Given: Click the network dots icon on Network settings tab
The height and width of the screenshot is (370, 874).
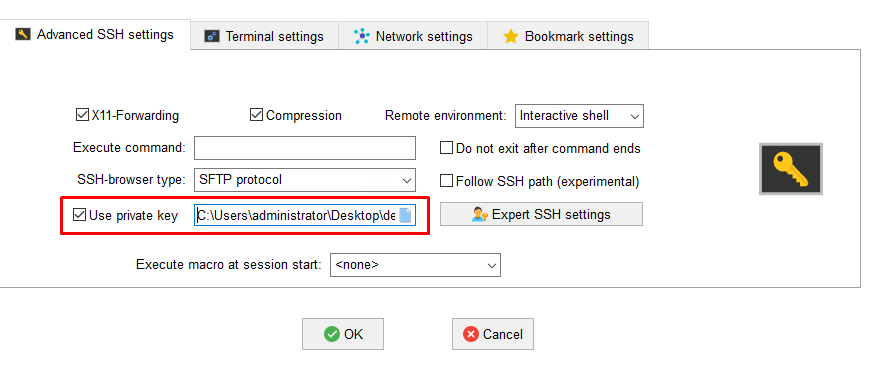Looking at the screenshot, I should click(362, 36).
